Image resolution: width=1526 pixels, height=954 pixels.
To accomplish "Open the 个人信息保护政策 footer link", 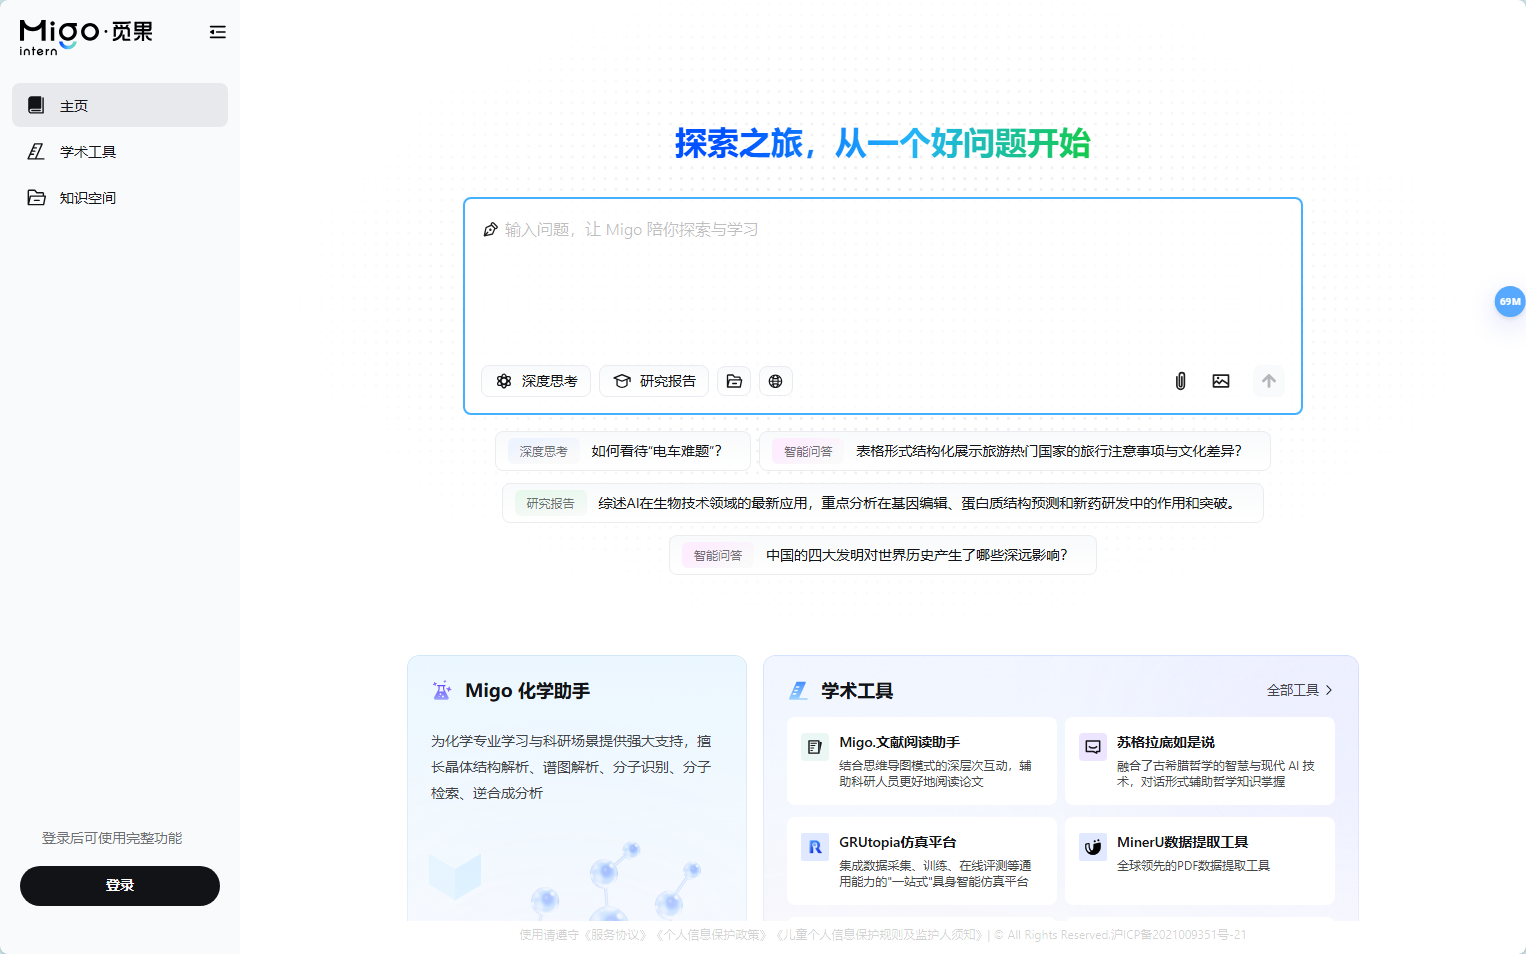I will (x=714, y=935).
